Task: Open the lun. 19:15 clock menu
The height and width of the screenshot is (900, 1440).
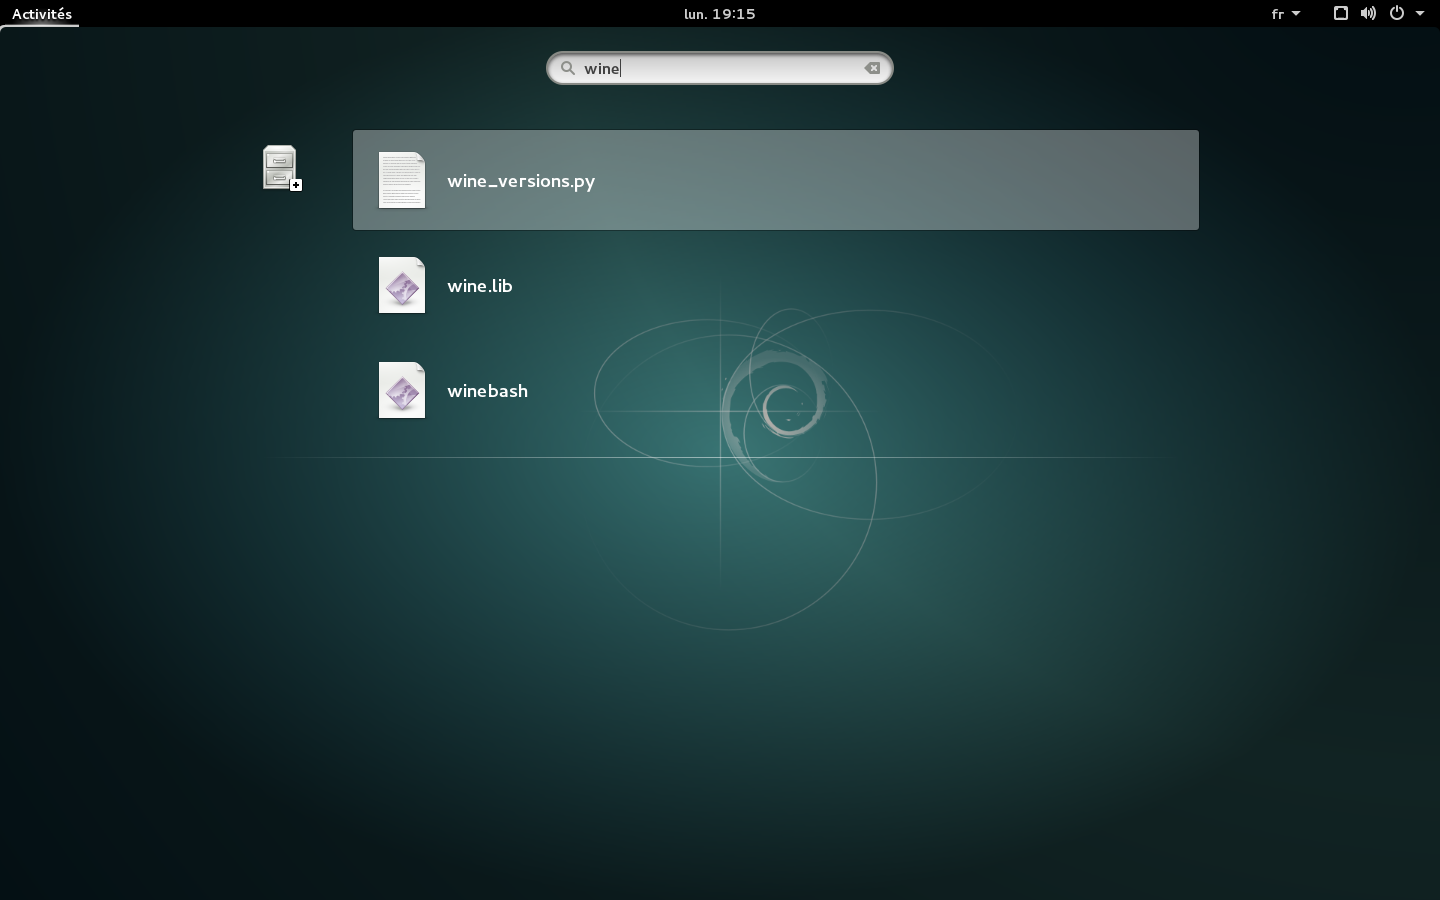Action: coord(719,14)
